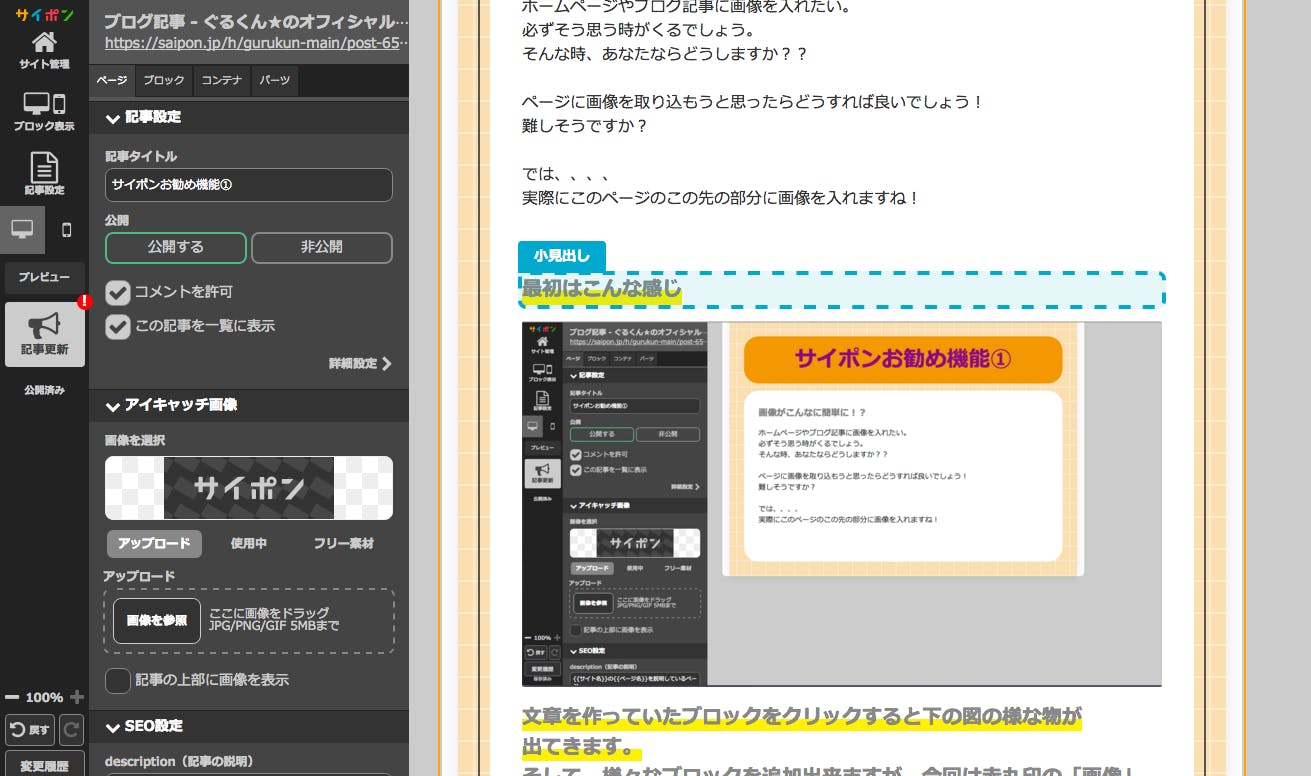Toggle この記事を一覧に表示 checkbox
This screenshot has width=1311, height=776.
pyautogui.click(x=118, y=326)
